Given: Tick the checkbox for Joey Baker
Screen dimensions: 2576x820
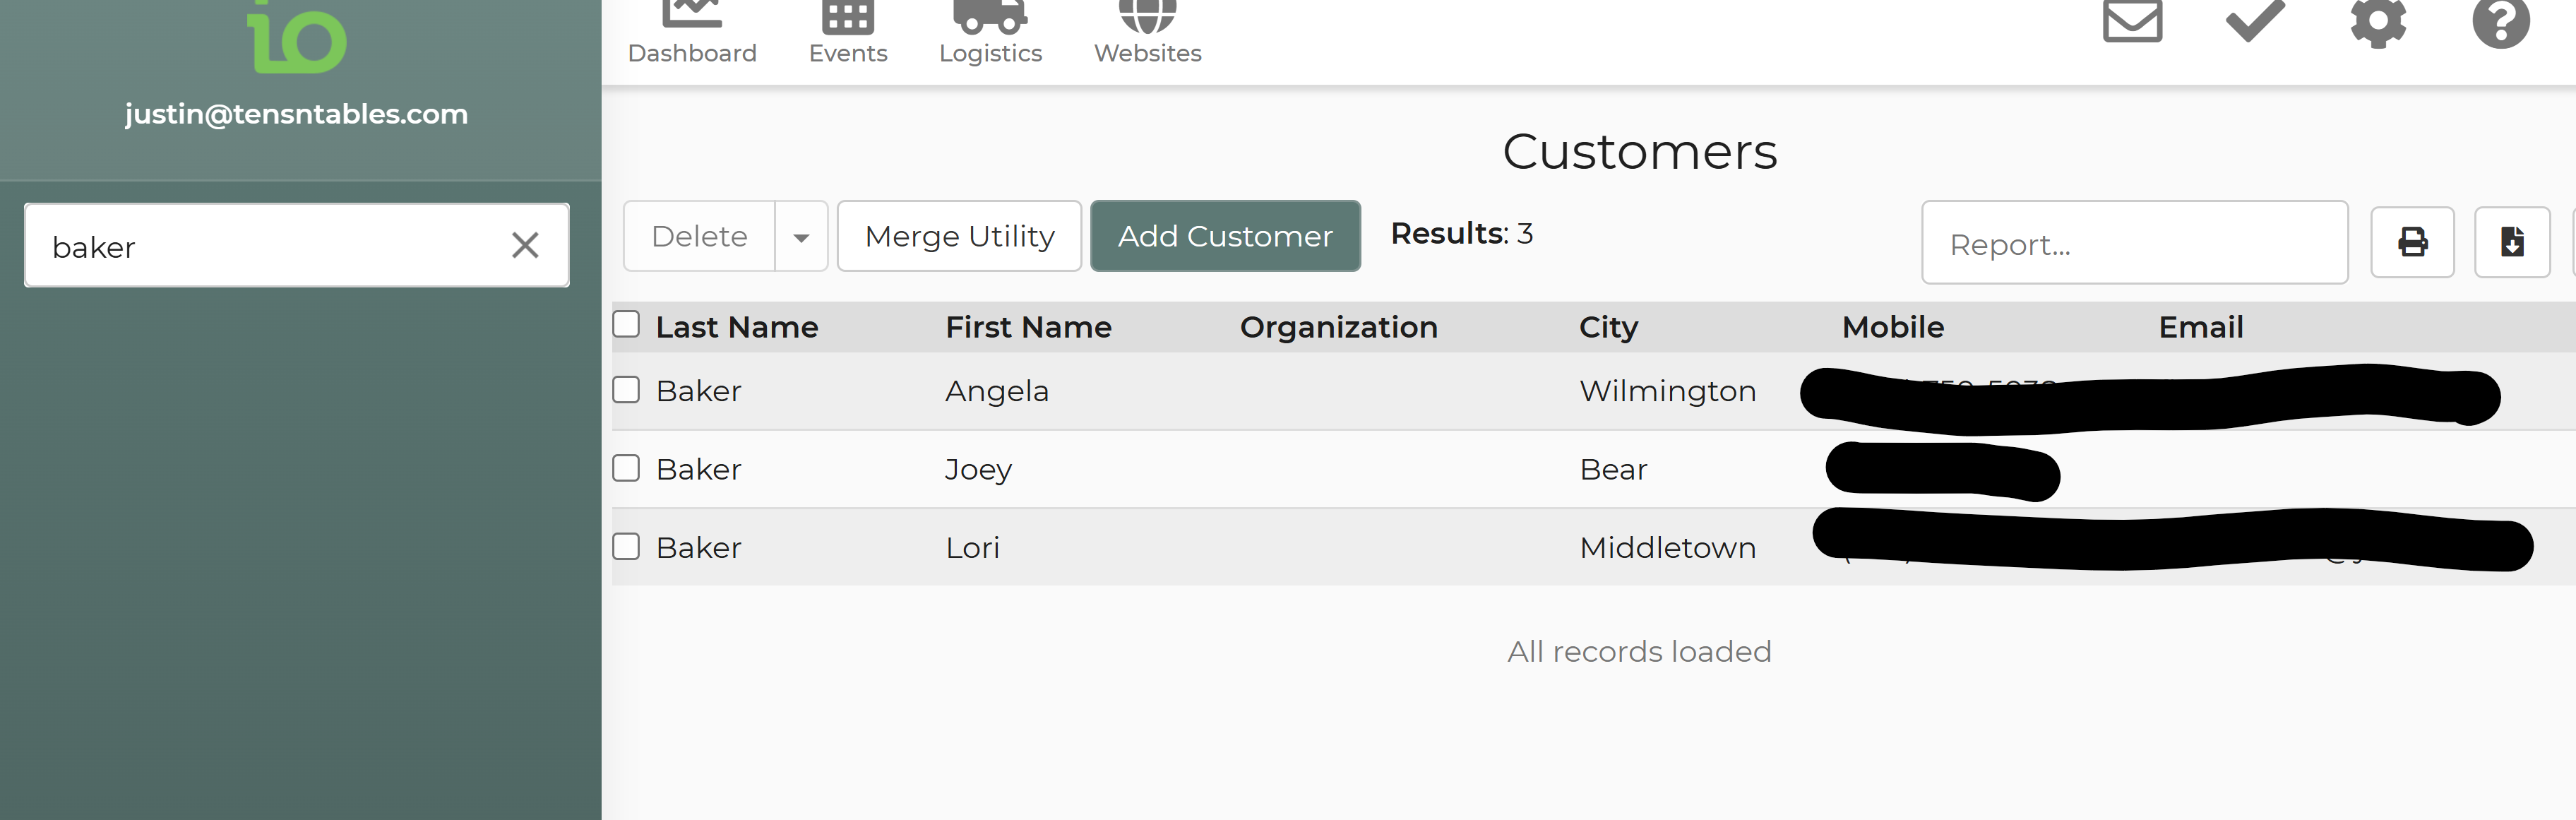Looking at the screenshot, I should pos(626,467).
